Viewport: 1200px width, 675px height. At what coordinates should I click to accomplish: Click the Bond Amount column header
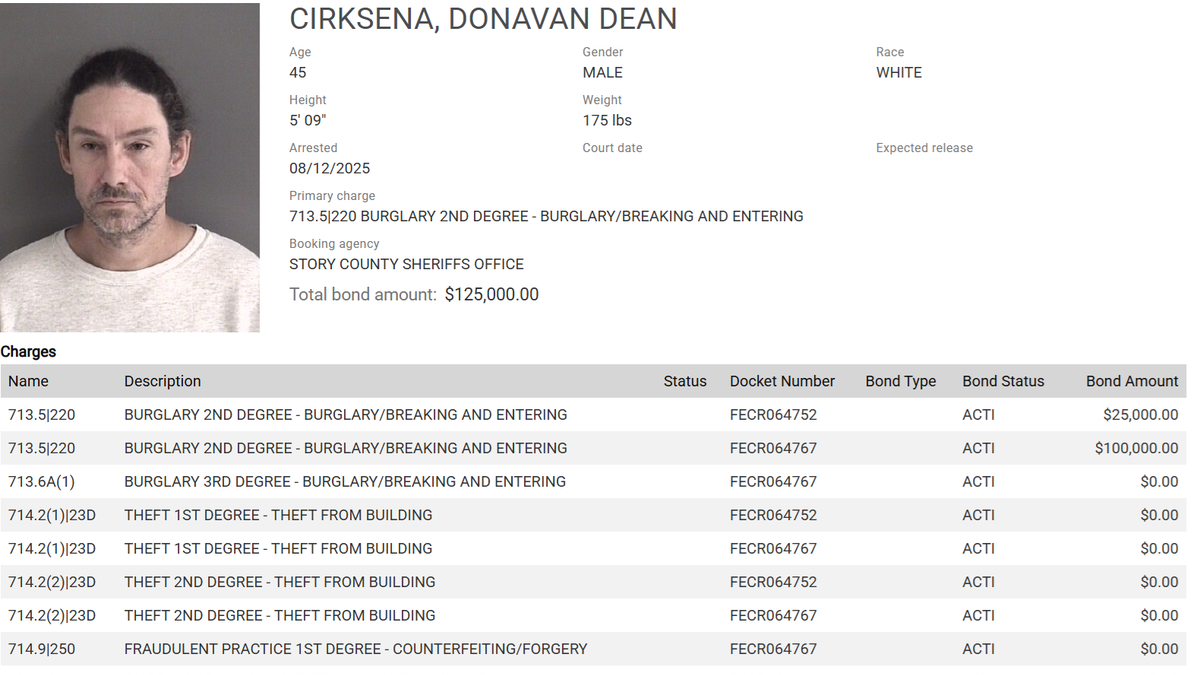[1132, 381]
